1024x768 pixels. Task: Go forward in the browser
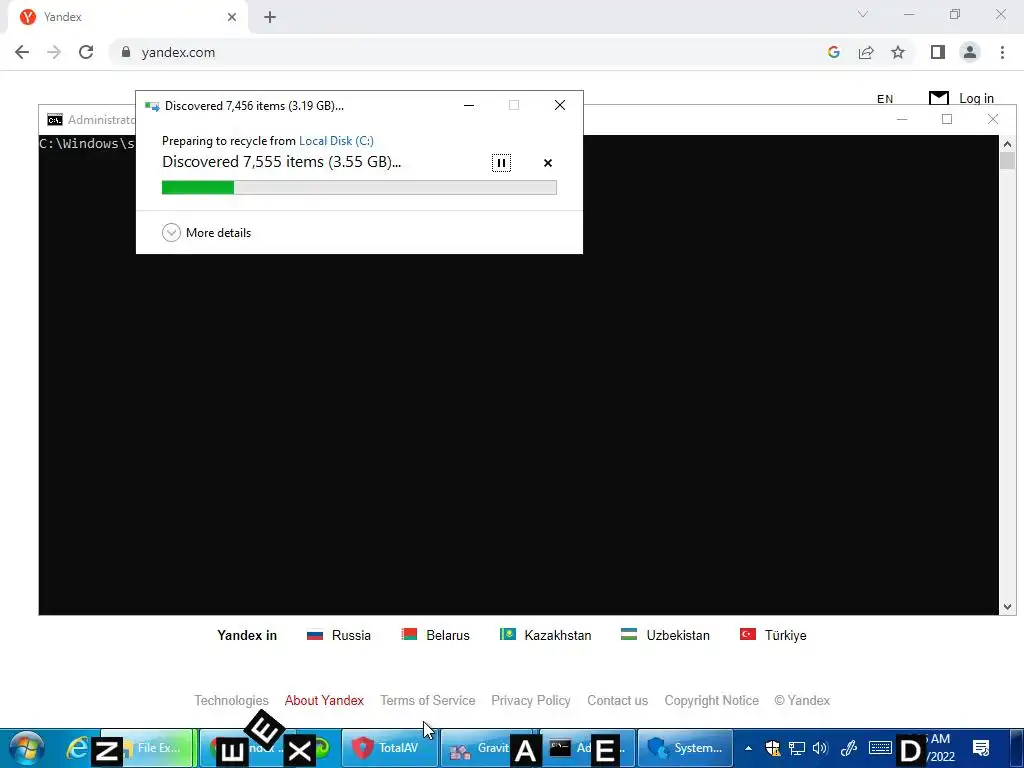click(54, 52)
